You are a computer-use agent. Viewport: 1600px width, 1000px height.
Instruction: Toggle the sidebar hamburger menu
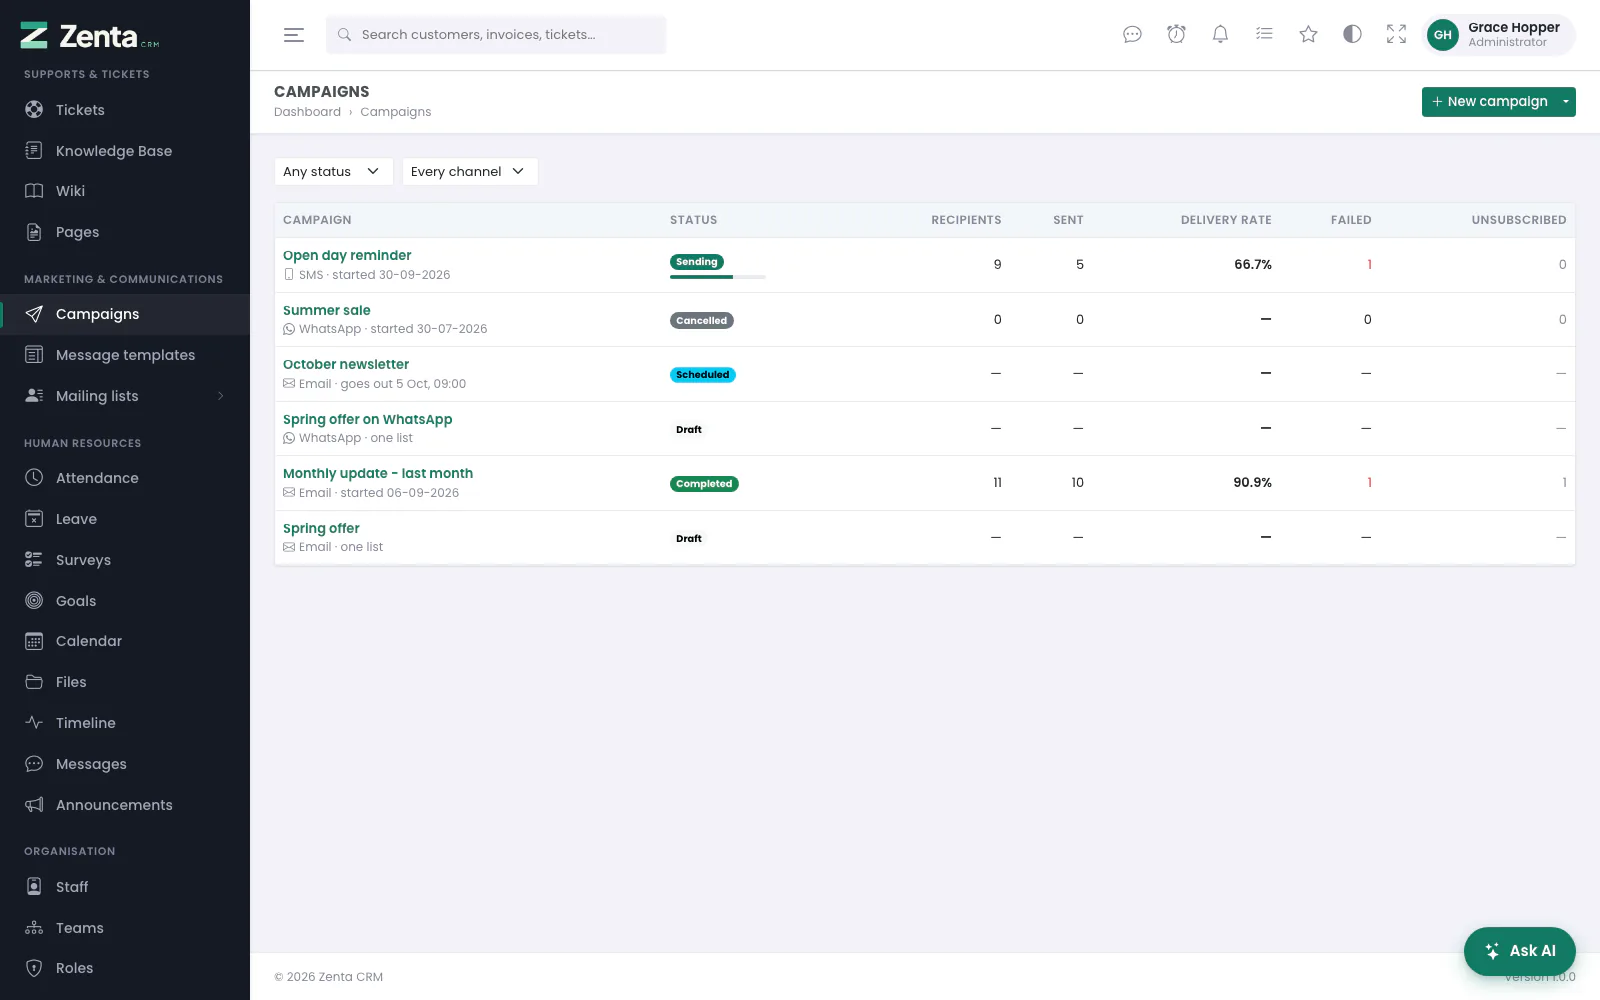pos(293,35)
